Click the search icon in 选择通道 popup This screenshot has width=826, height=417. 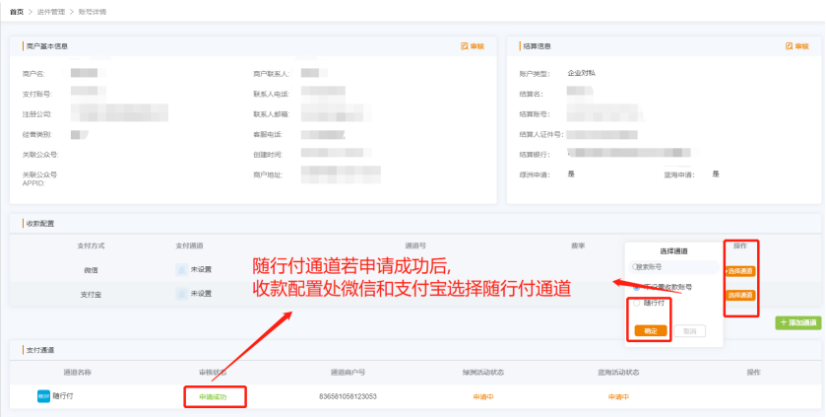633,267
